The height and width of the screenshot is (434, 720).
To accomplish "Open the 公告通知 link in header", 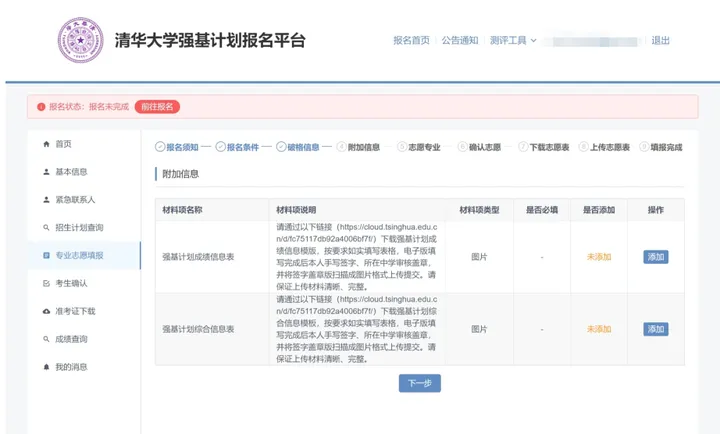I will tap(460, 40).
